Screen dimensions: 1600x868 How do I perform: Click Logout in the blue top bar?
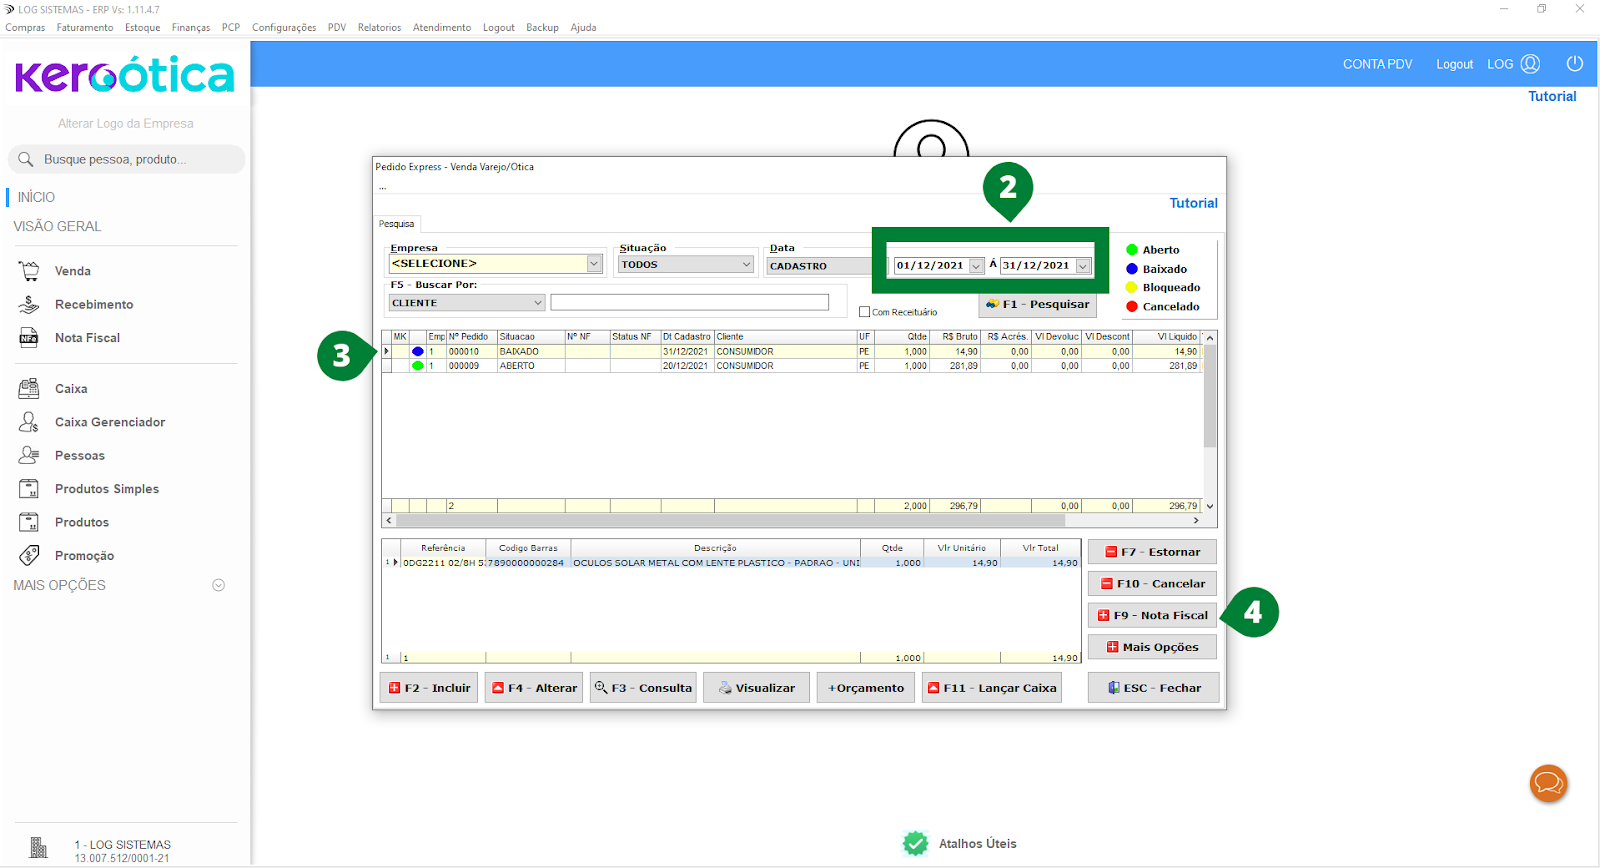point(1454,64)
